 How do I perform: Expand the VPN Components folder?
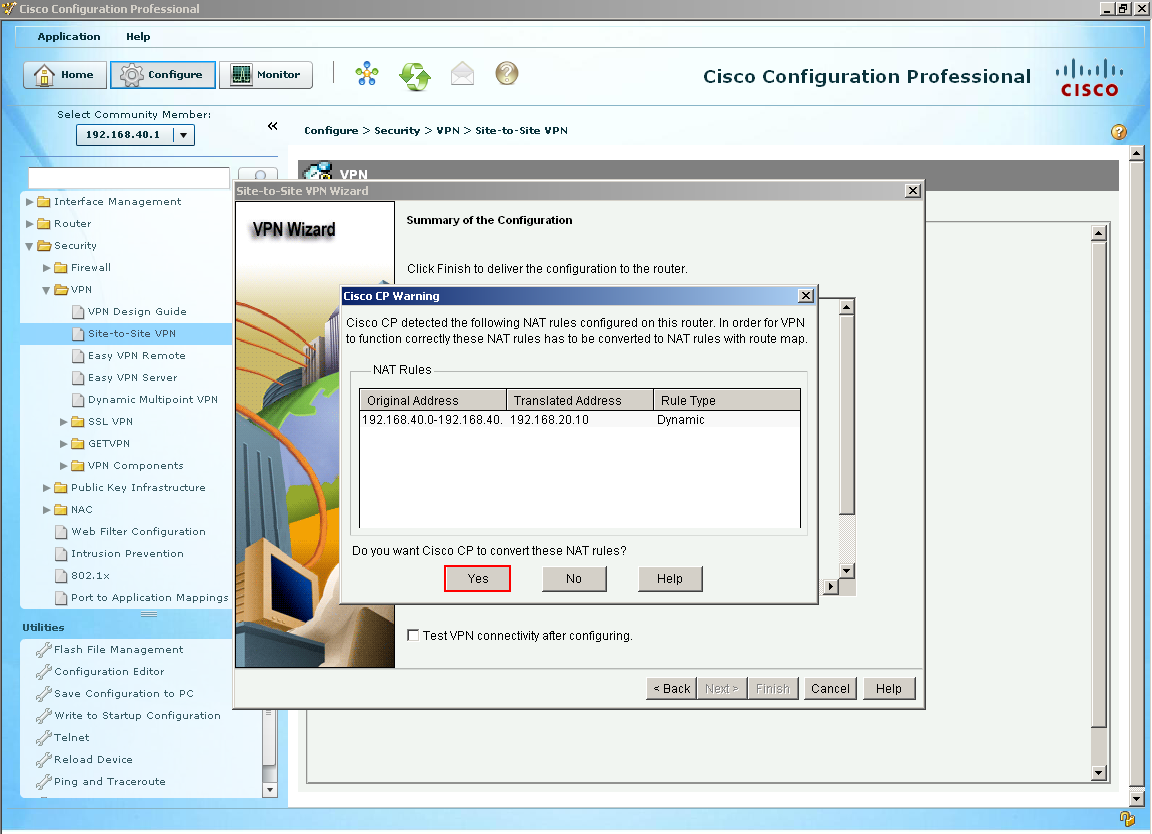pos(63,466)
